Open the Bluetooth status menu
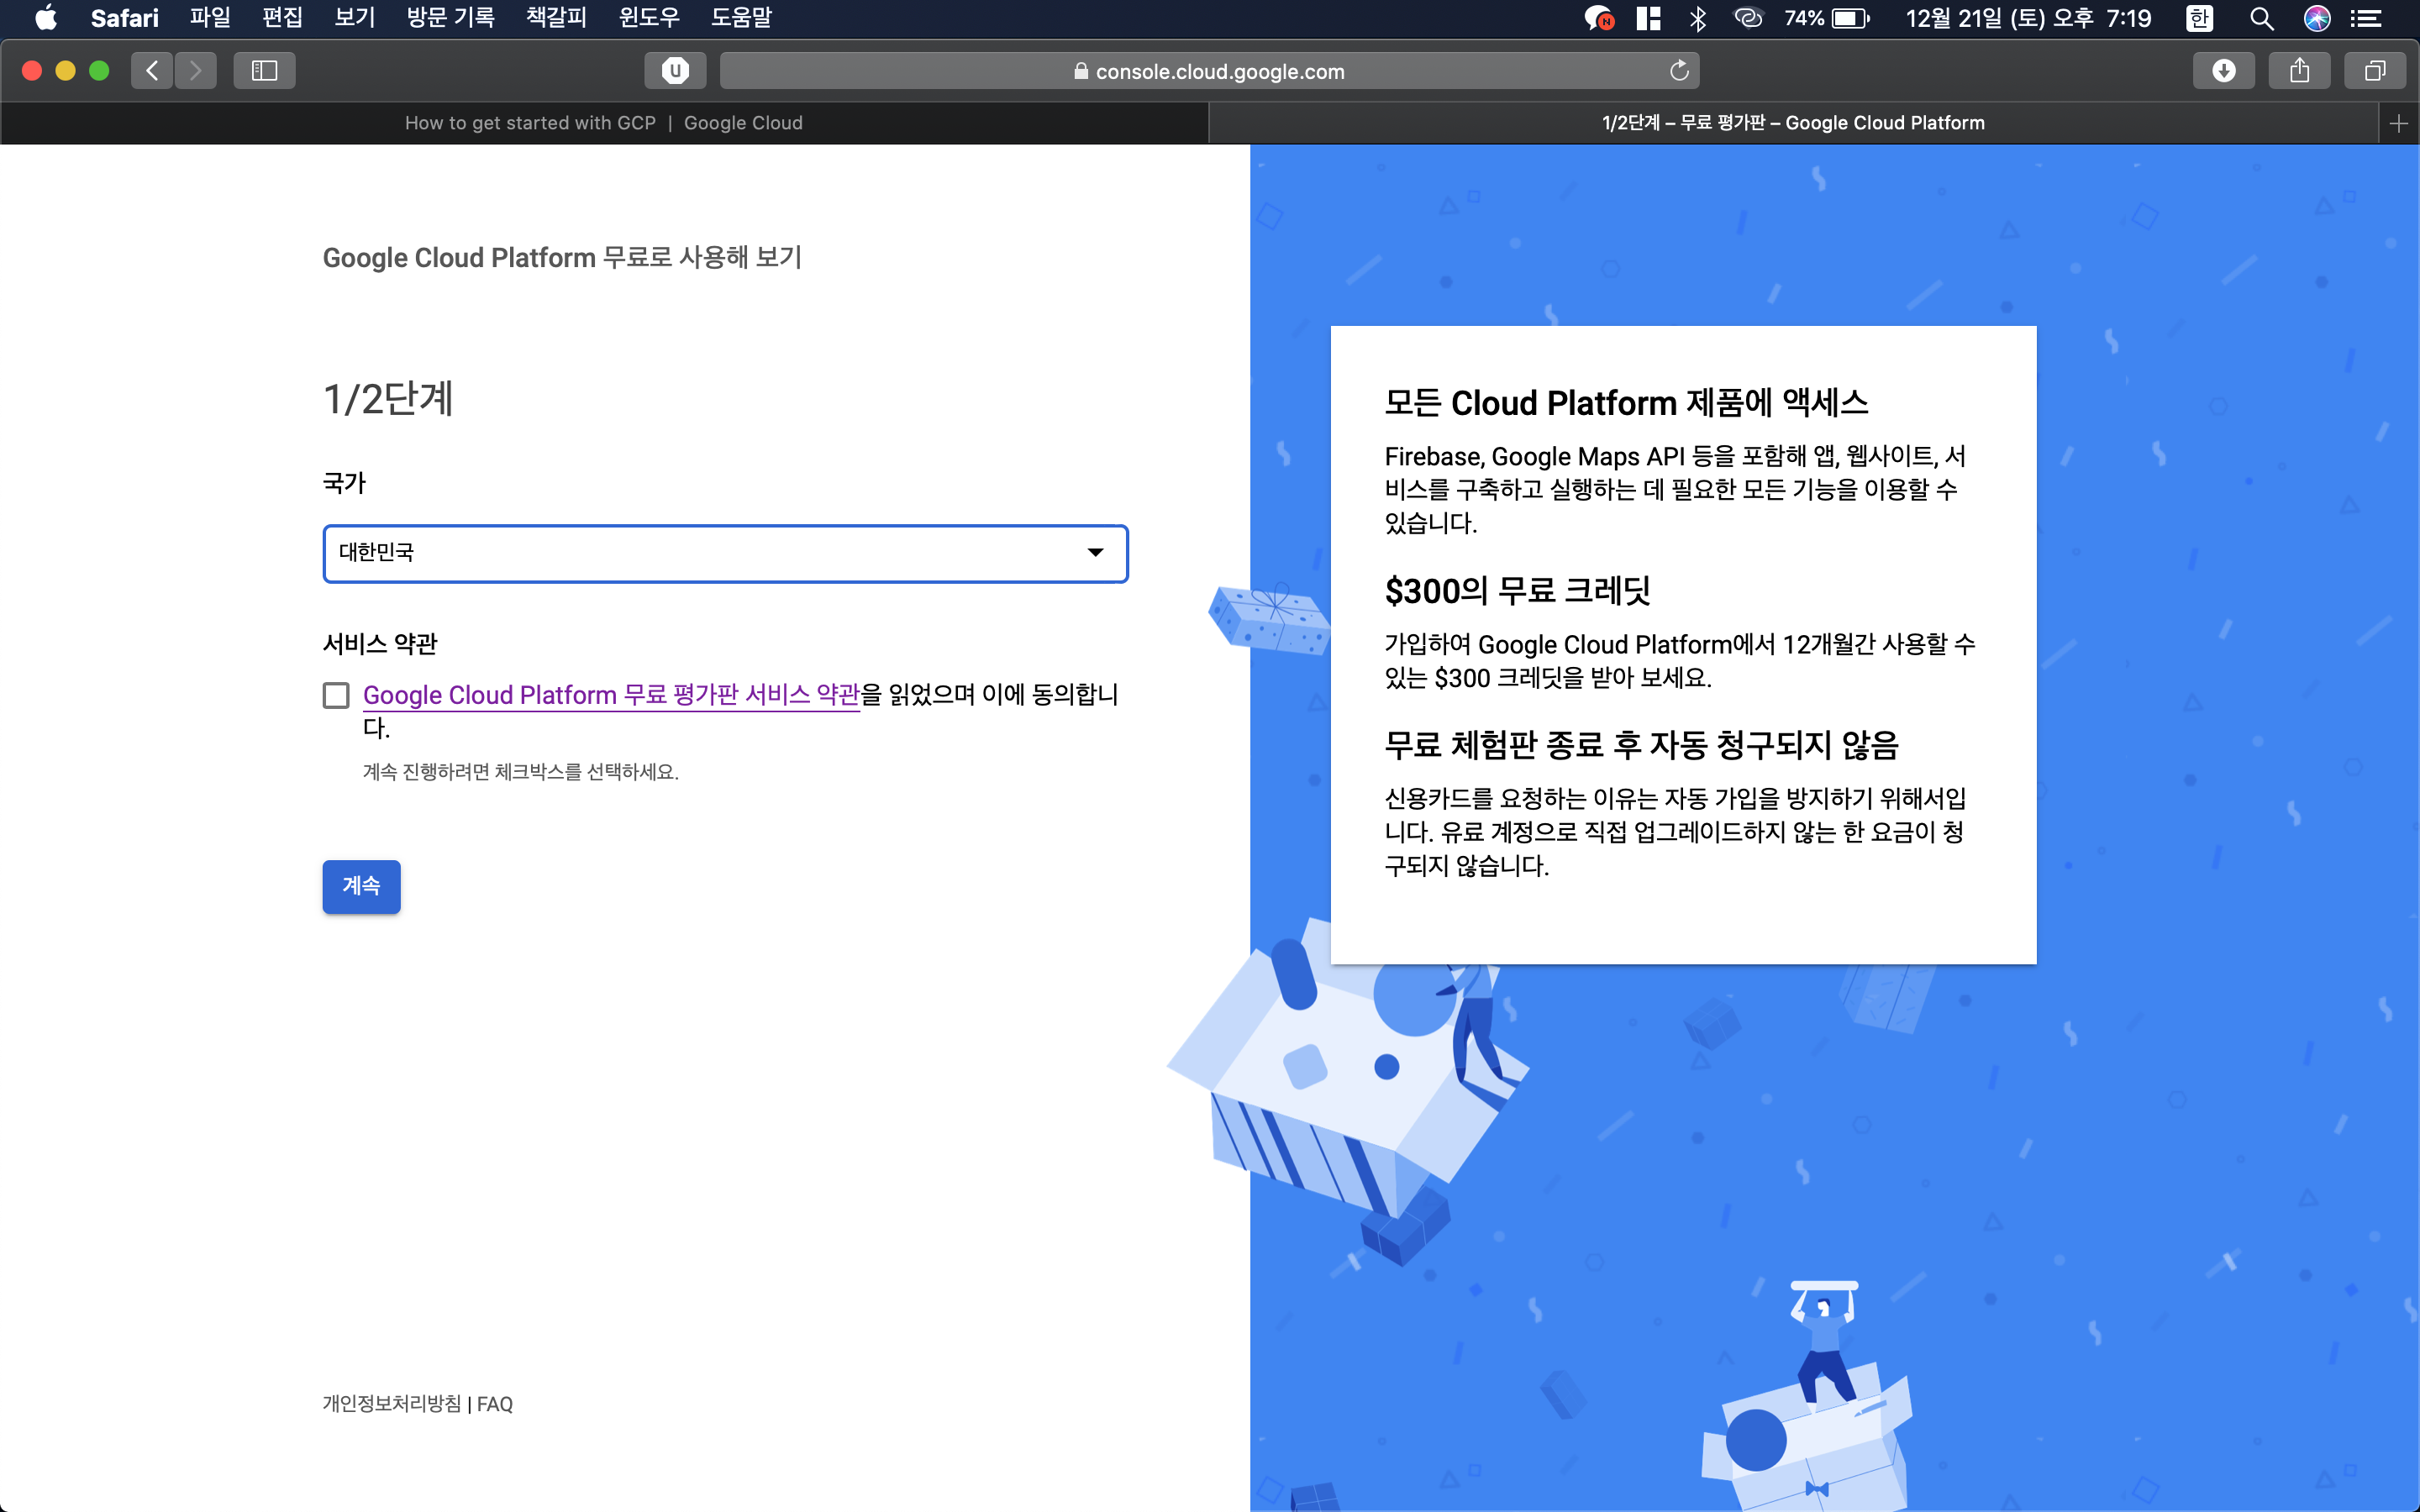The image size is (2420, 1512). 1697,18
